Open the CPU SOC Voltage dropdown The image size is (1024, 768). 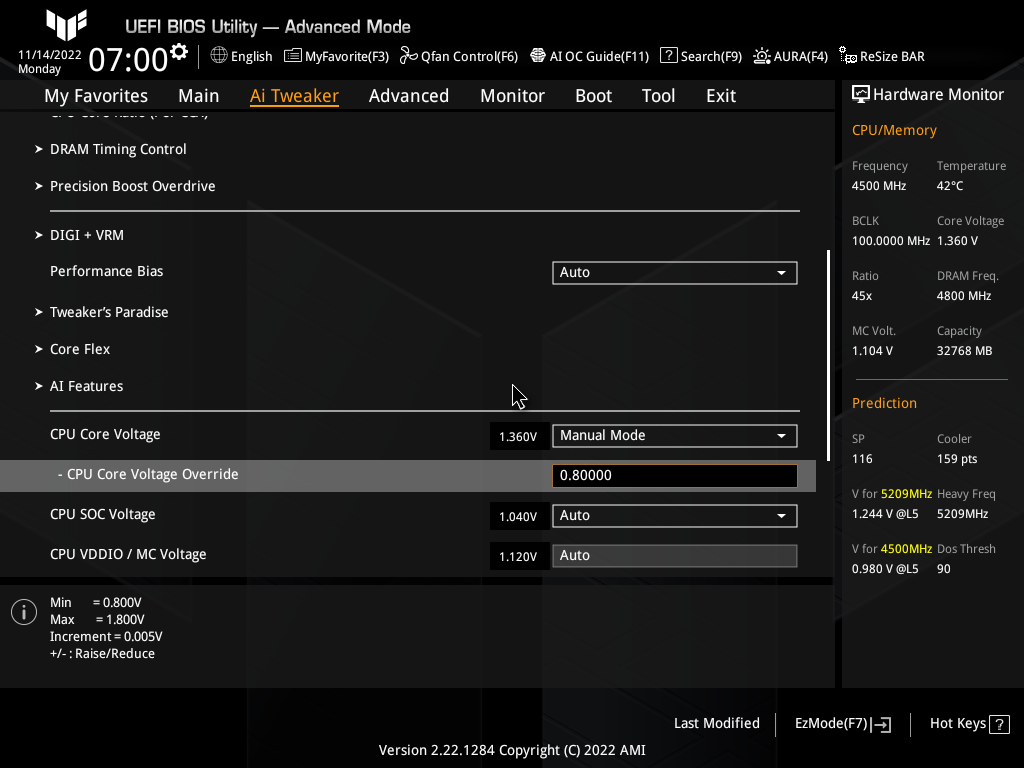pyautogui.click(x=674, y=515)
